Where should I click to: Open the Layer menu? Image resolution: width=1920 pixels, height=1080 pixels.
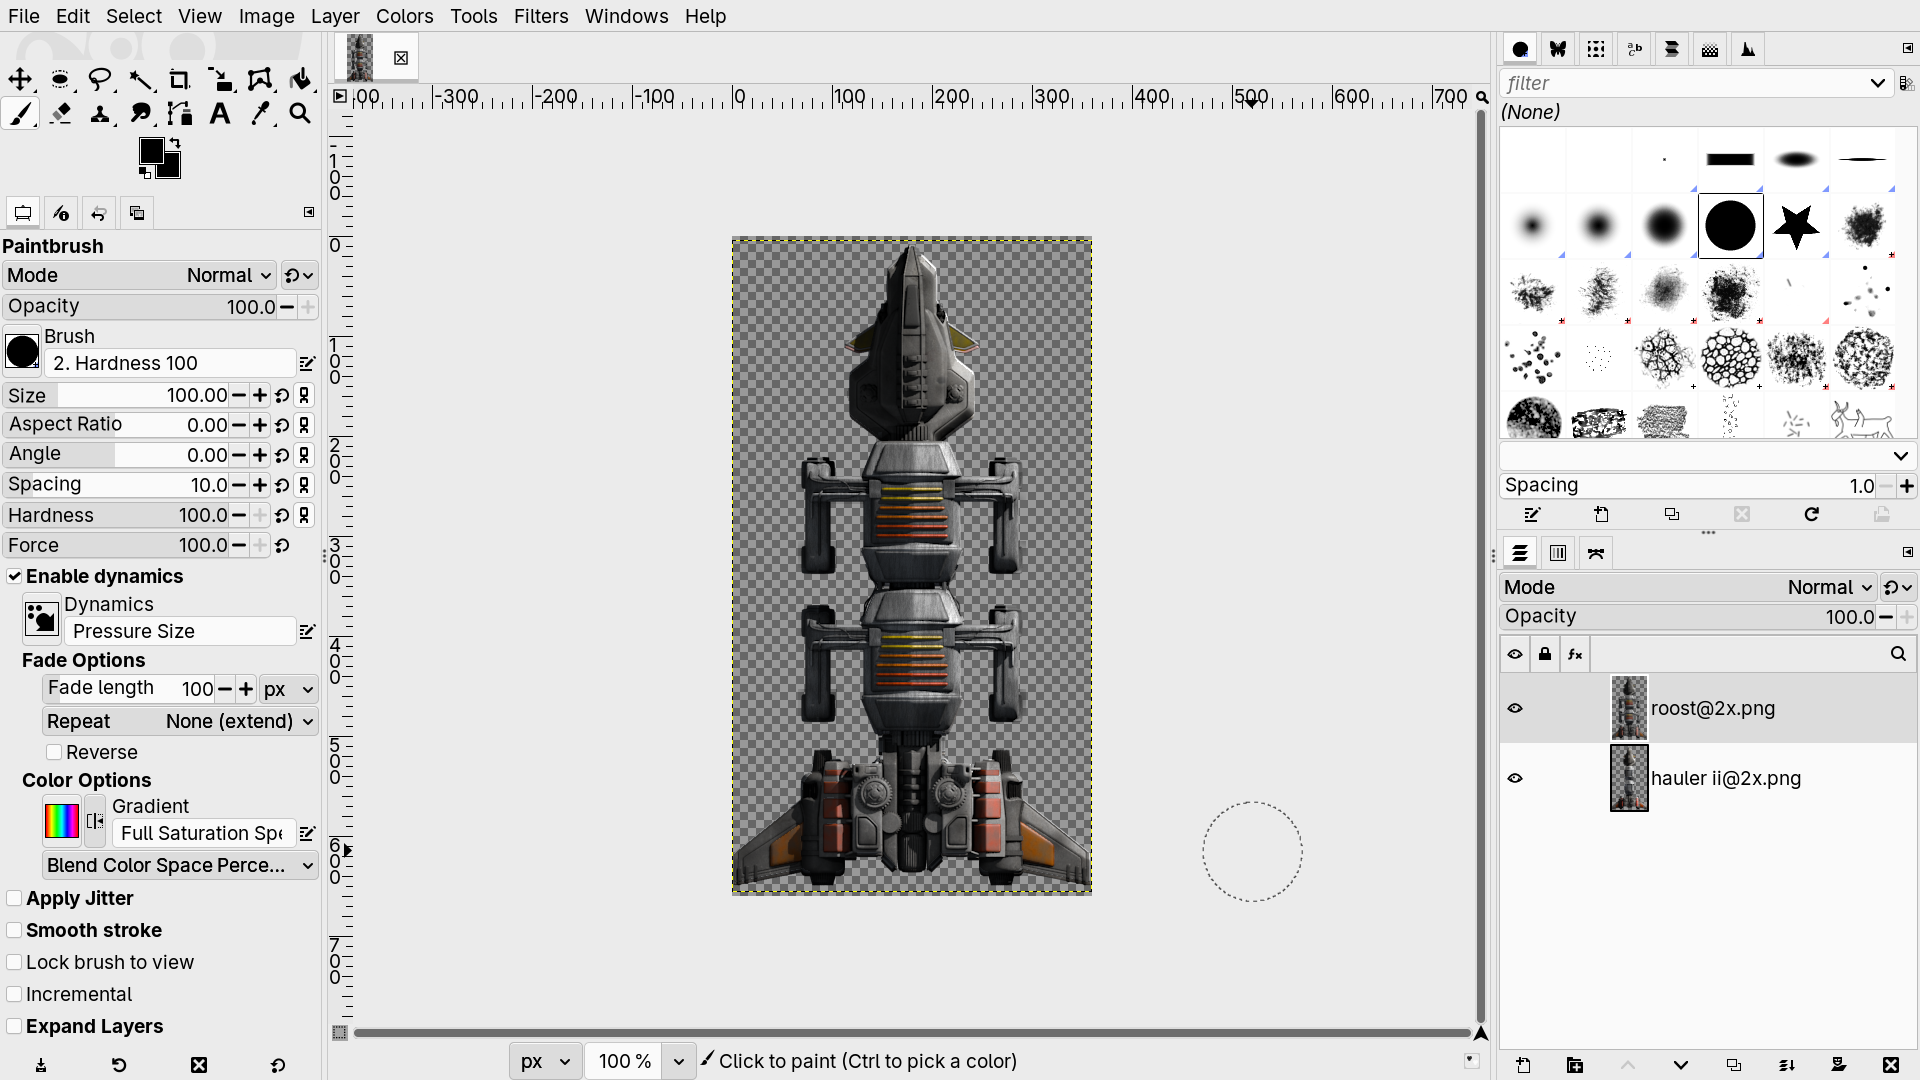pyautogui.click(x=335, y=16)
